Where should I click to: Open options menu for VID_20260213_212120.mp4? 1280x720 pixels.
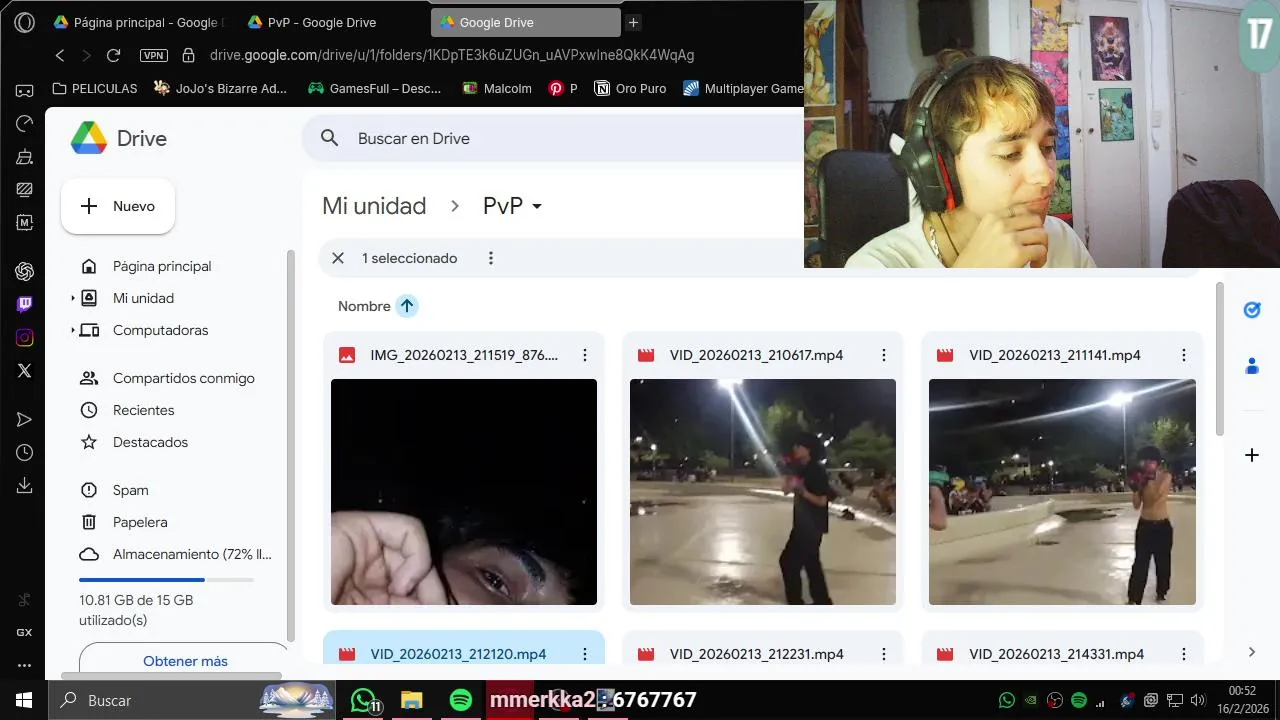pos(585,654)
